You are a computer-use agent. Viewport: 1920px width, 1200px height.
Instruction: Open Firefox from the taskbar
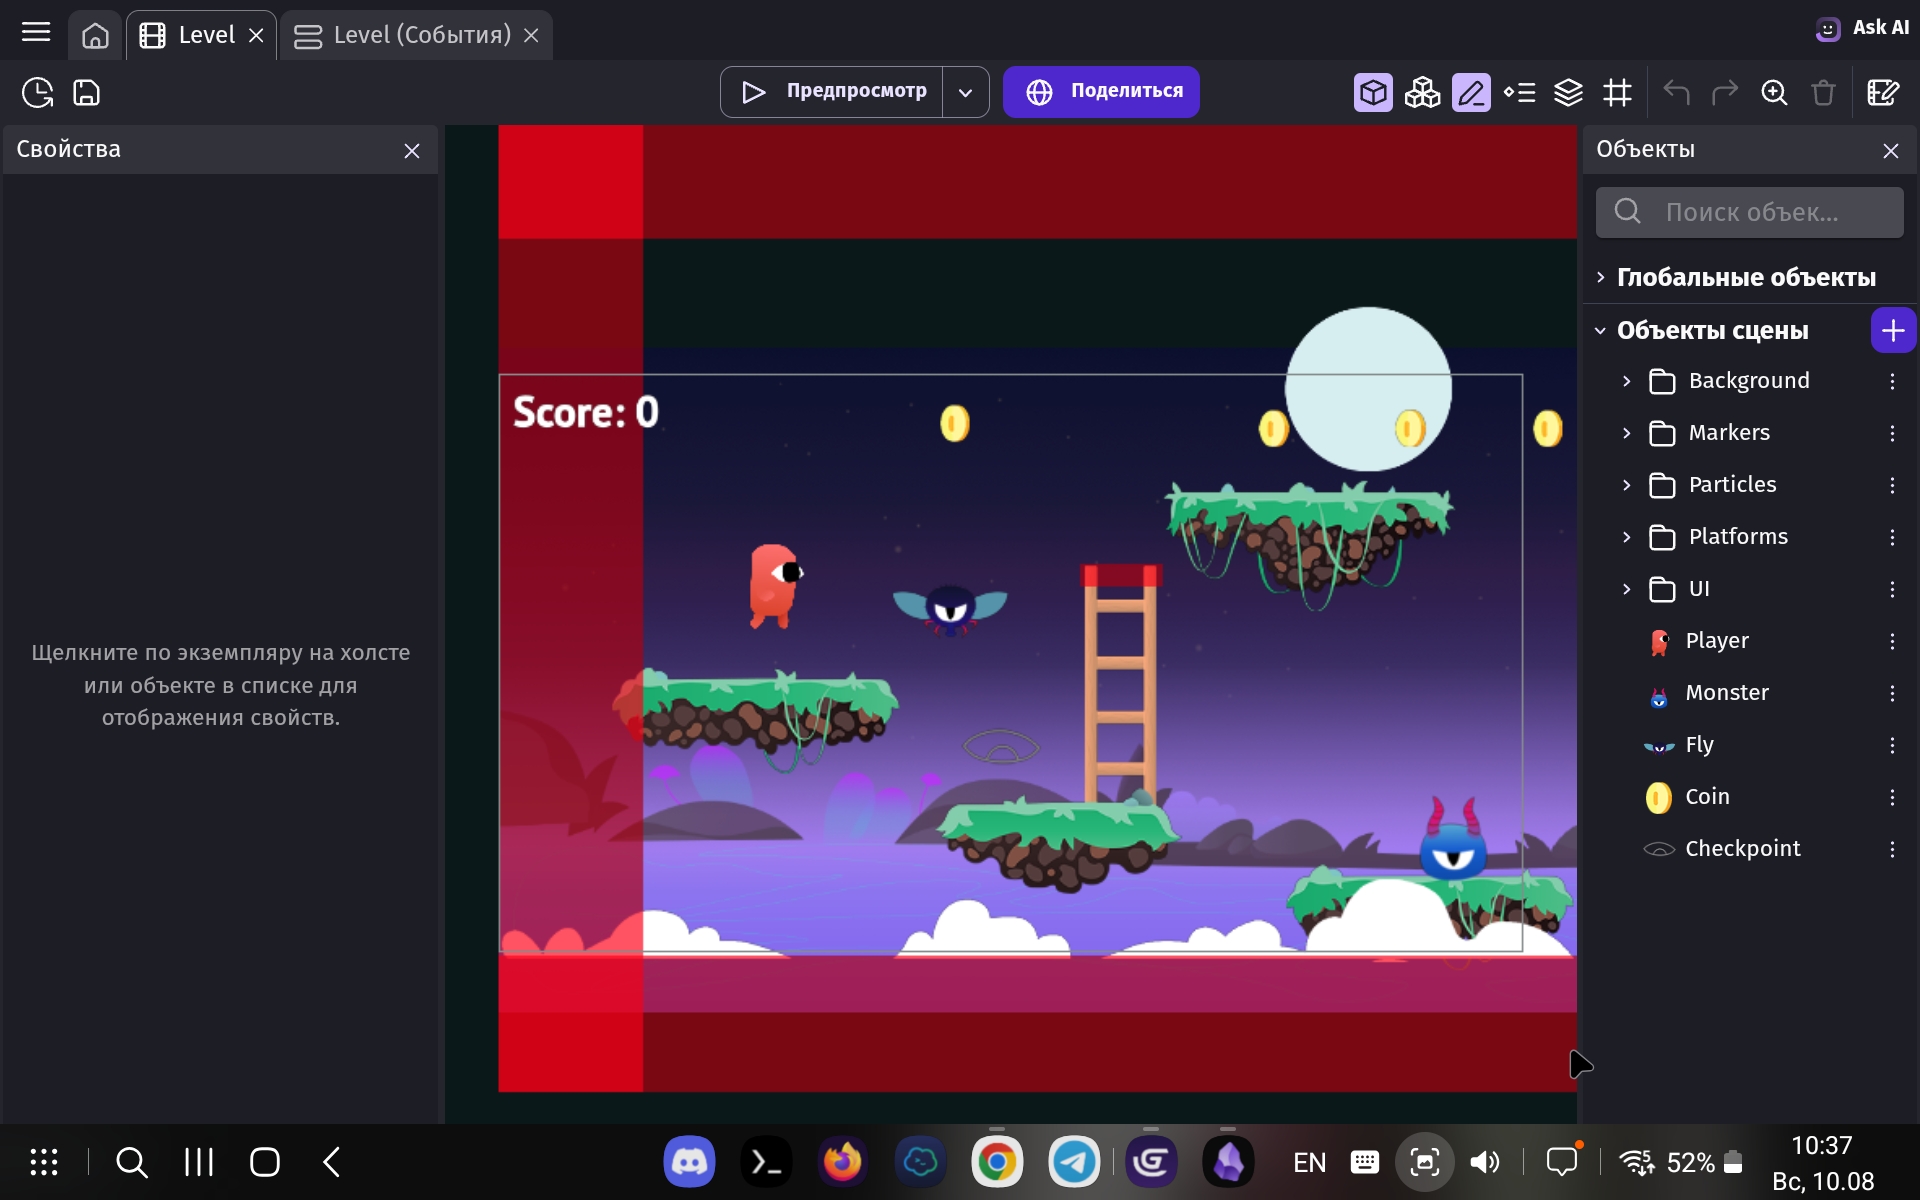(x=842, y=1161)
